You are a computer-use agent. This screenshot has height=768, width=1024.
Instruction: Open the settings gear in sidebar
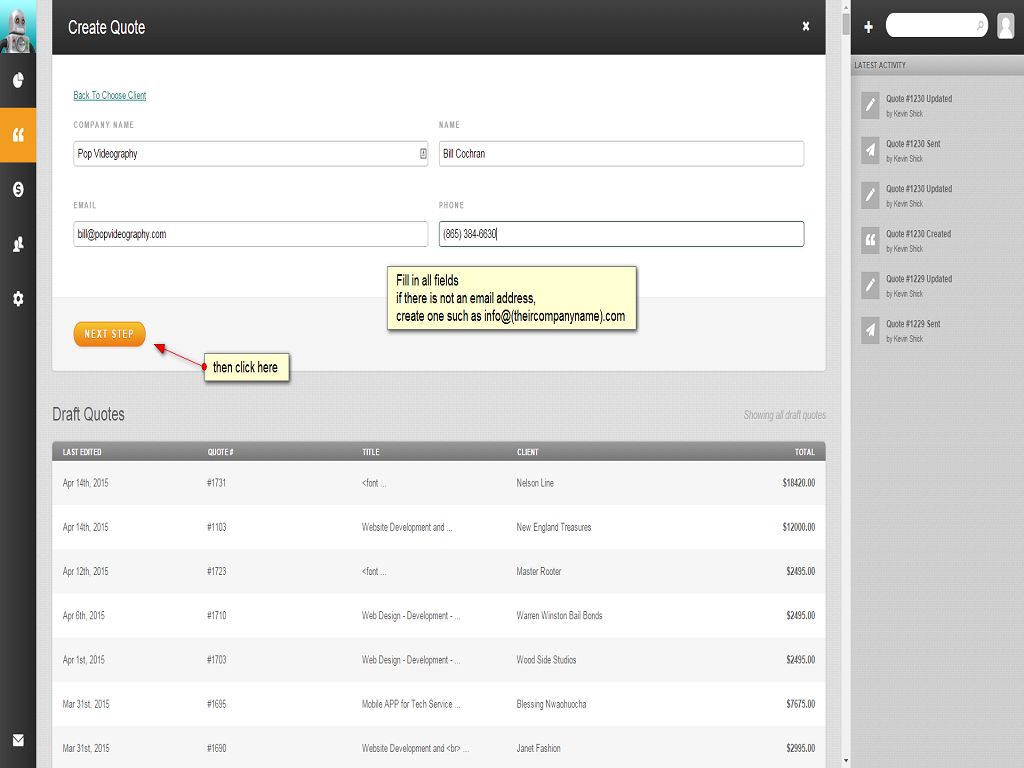(18, 299)
